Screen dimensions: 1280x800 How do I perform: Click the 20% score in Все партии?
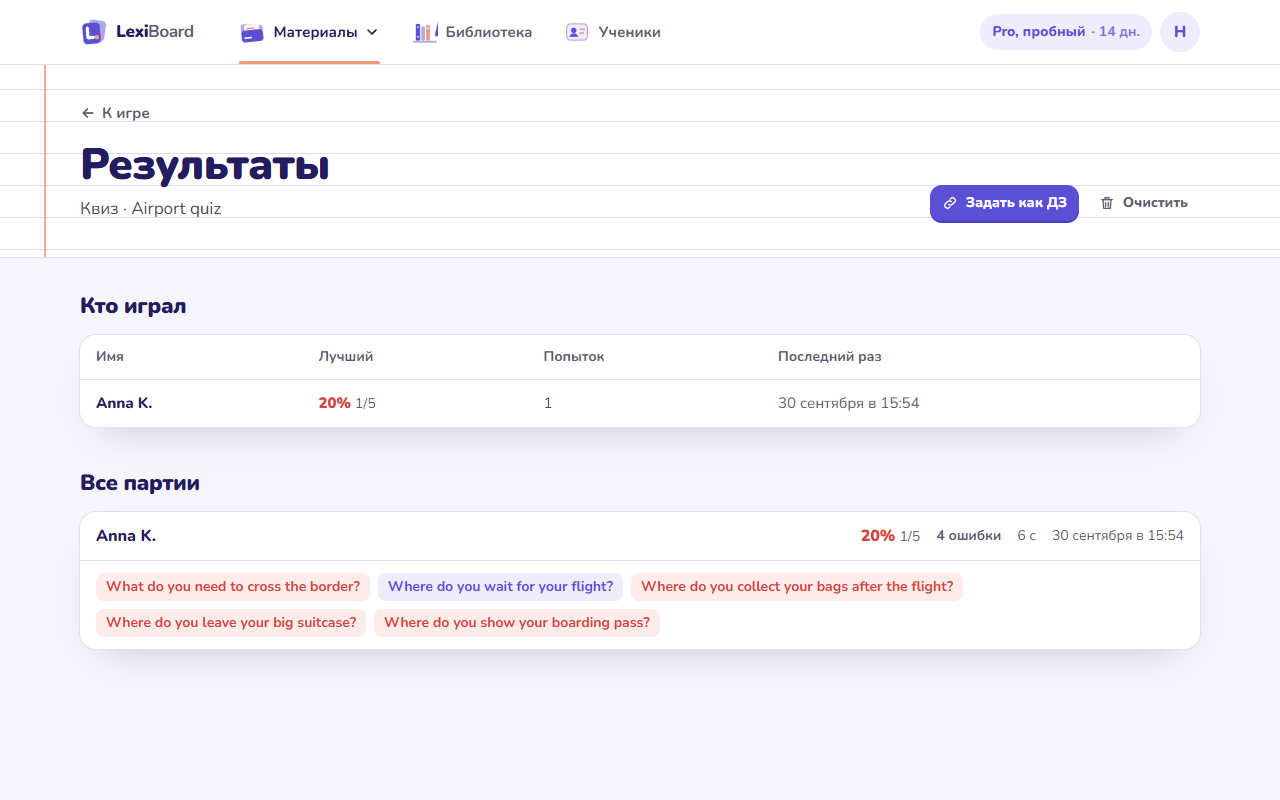tap(878, 536)
